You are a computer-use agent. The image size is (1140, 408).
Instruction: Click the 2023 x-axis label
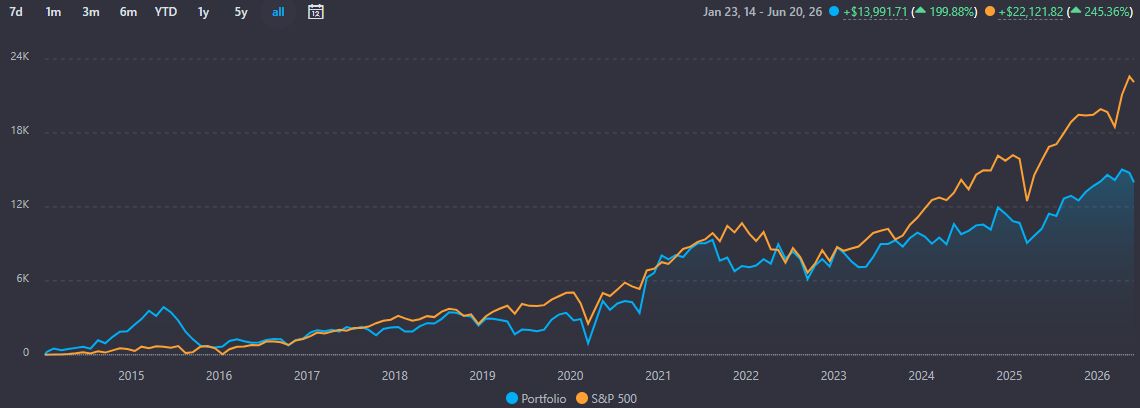tap(833, 376)
